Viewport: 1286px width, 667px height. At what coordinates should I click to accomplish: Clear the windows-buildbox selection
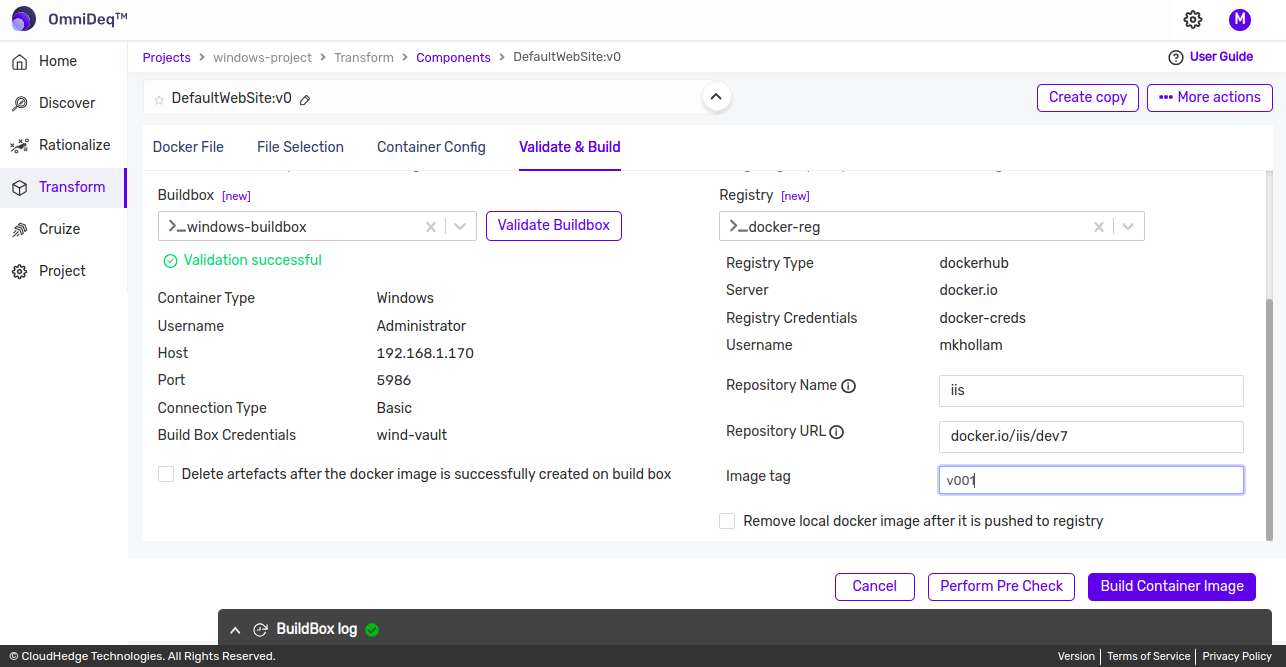pos(431,227)
